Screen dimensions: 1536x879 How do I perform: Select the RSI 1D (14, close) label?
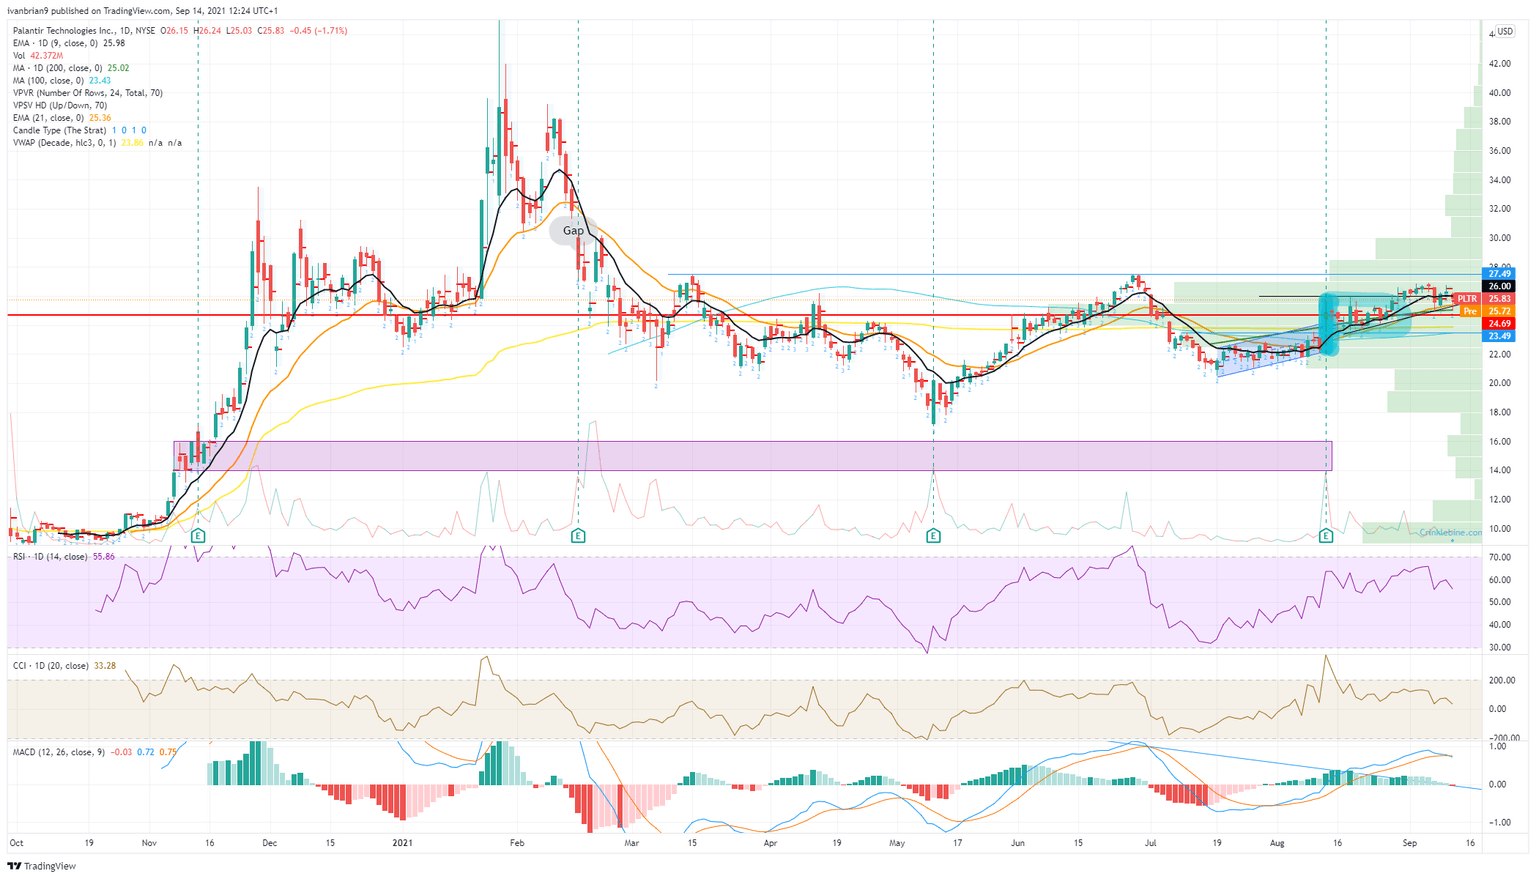click(x=64, y=556)
